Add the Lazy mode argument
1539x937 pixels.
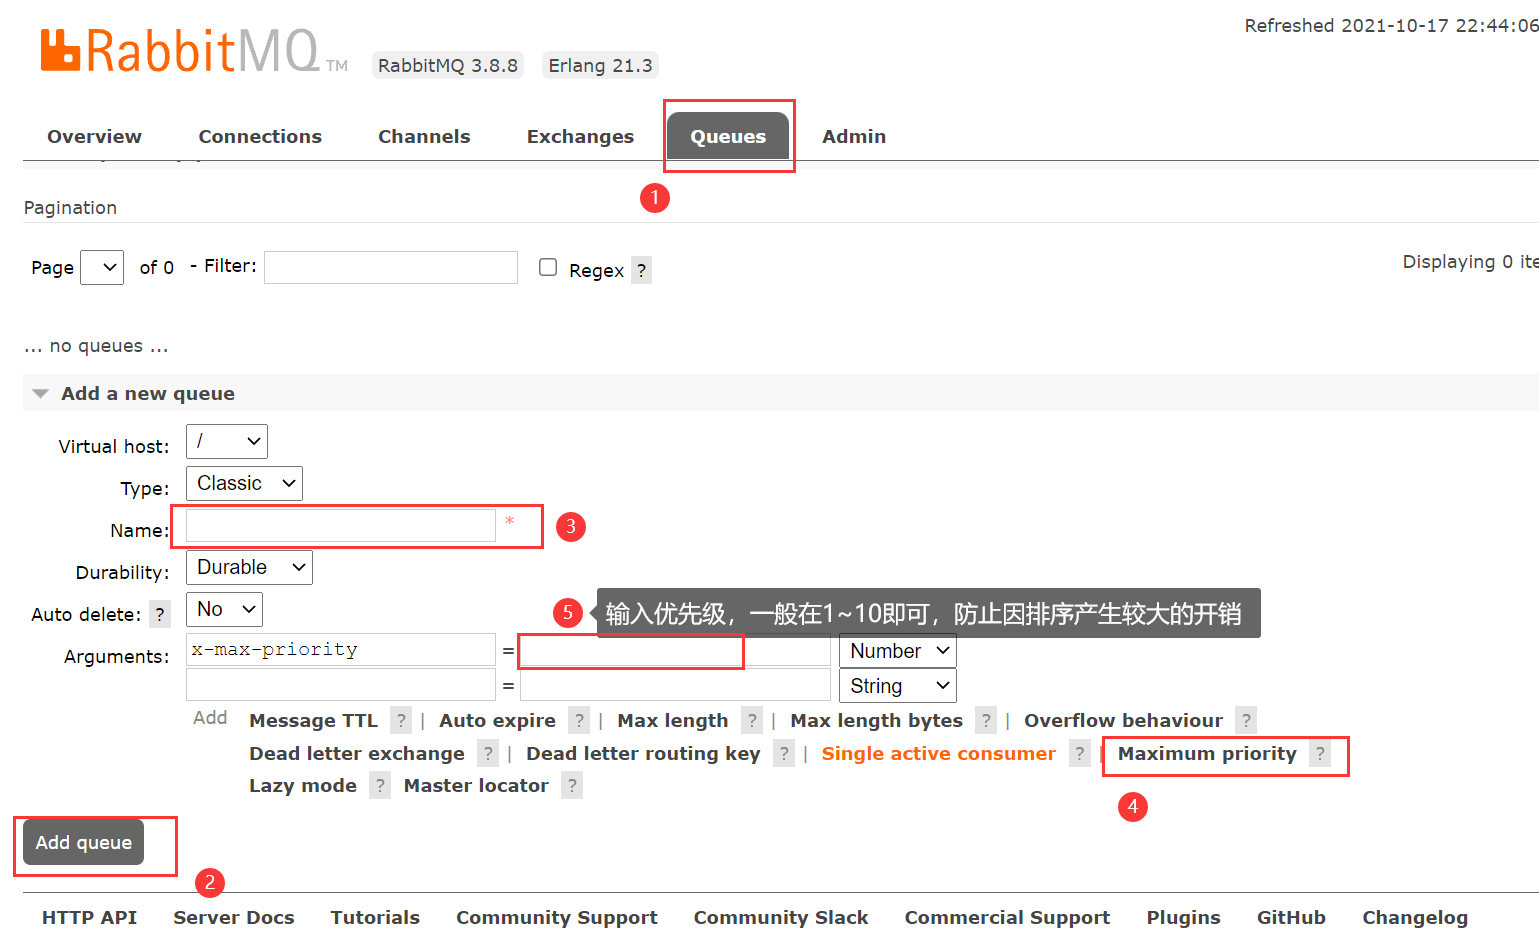303,785
